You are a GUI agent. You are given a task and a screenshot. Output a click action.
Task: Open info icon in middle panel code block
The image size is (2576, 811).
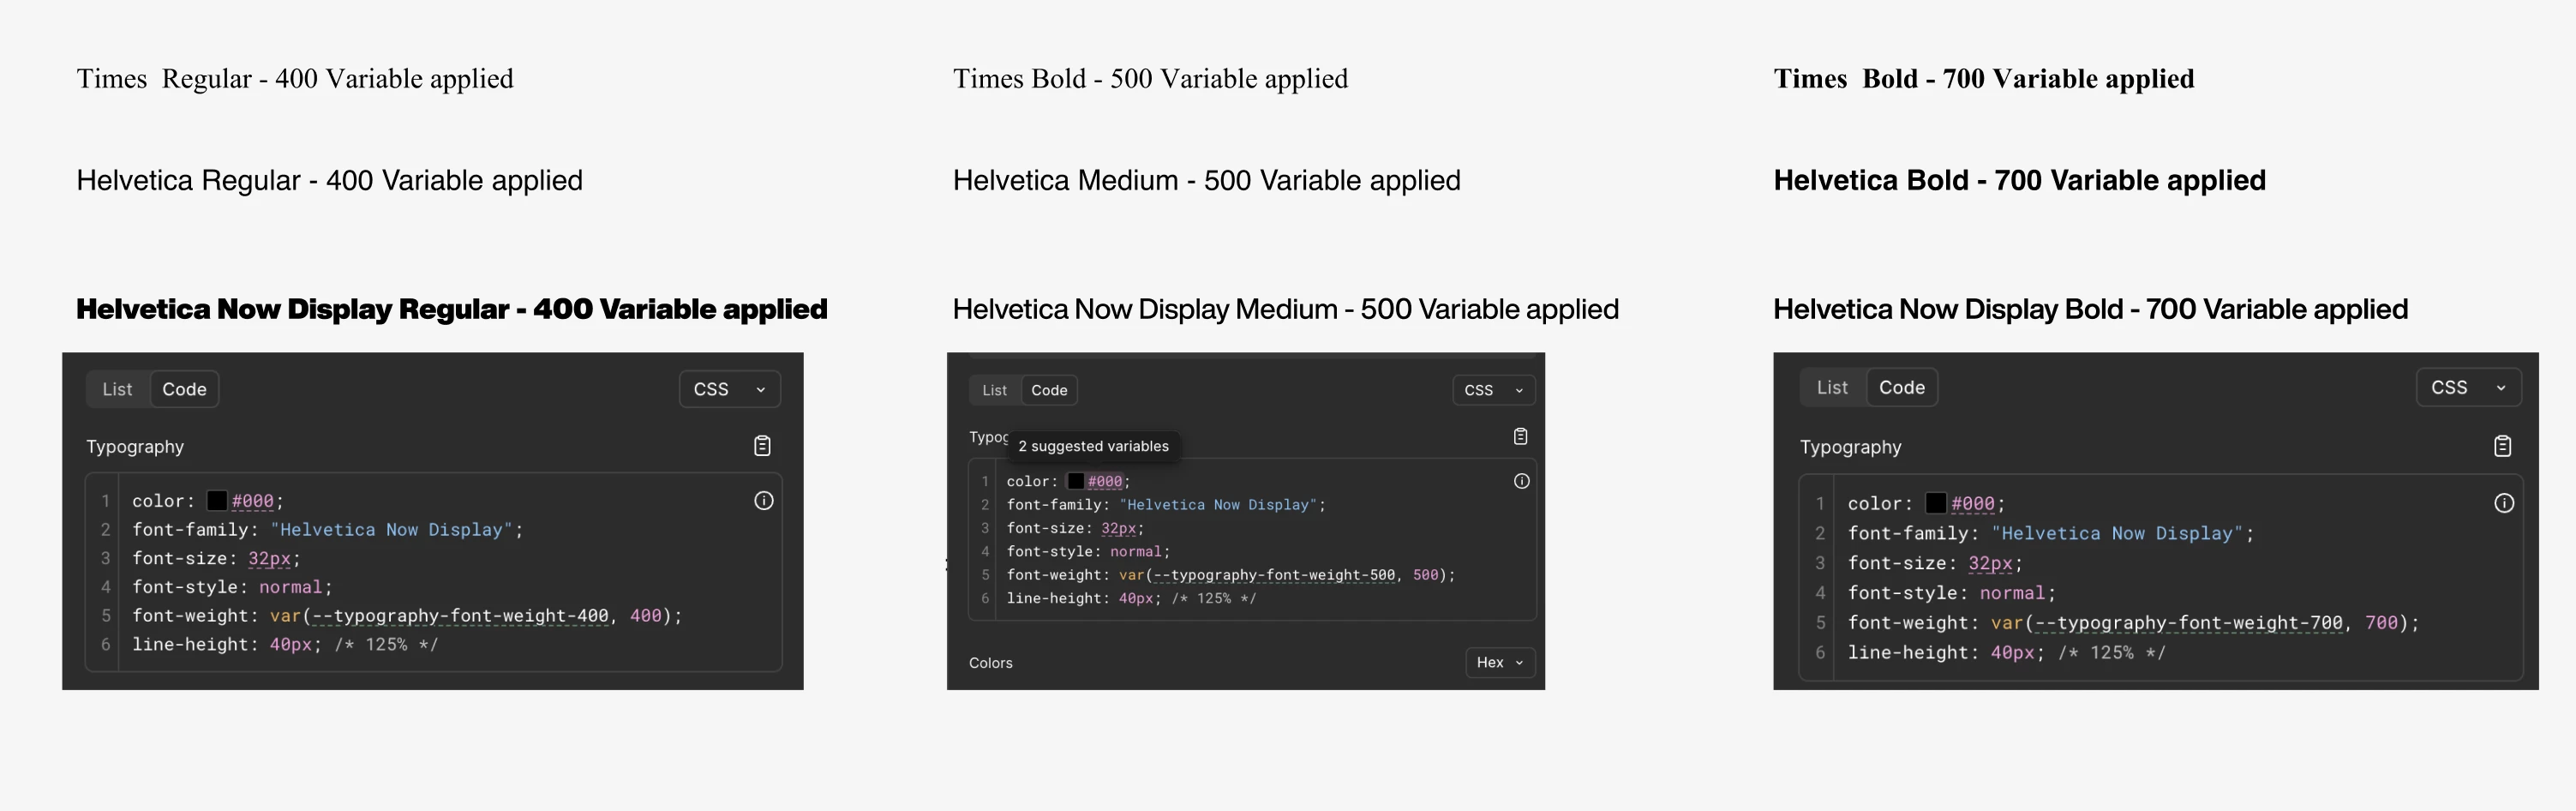1521,481
